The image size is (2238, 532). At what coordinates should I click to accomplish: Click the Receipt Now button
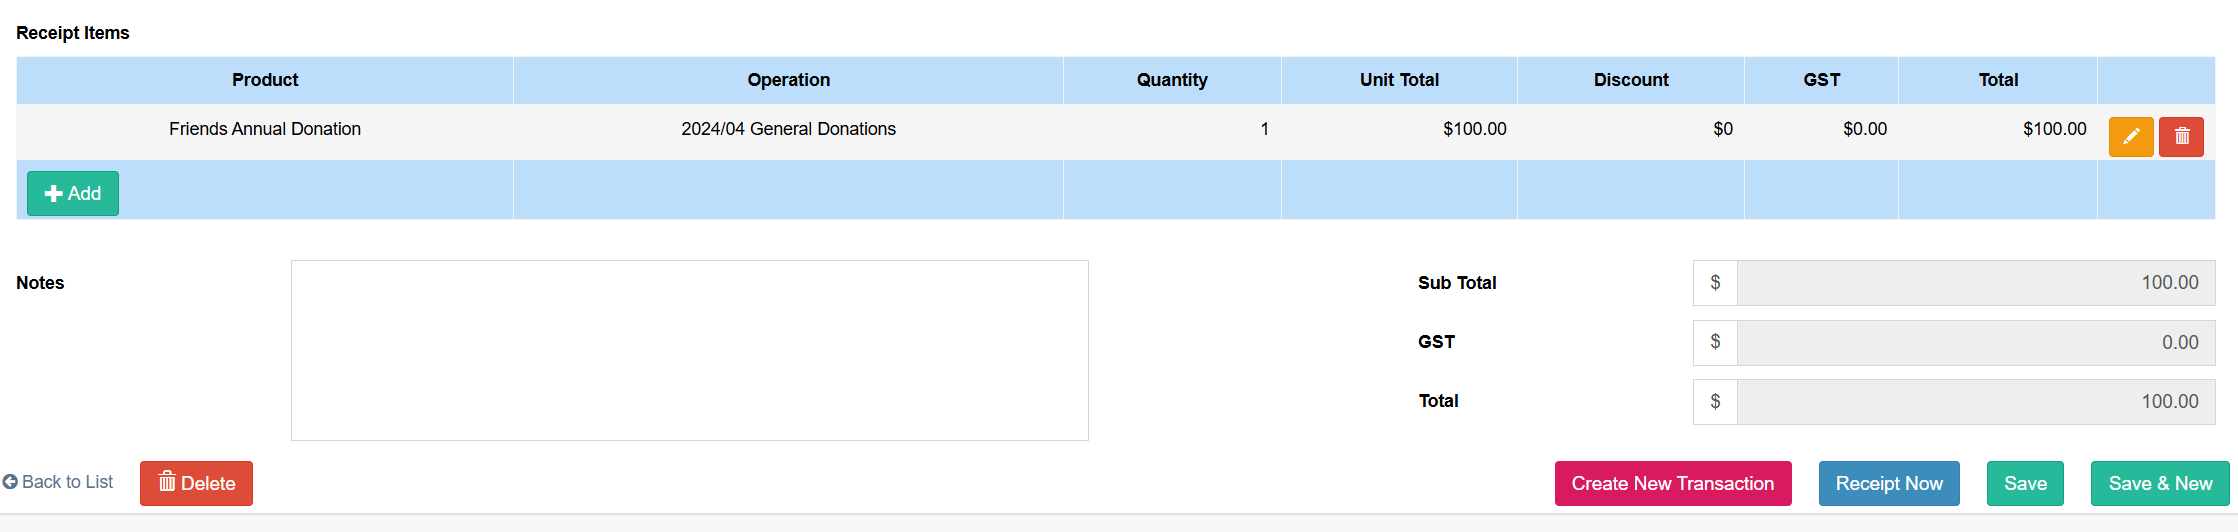pos(1889,483)
